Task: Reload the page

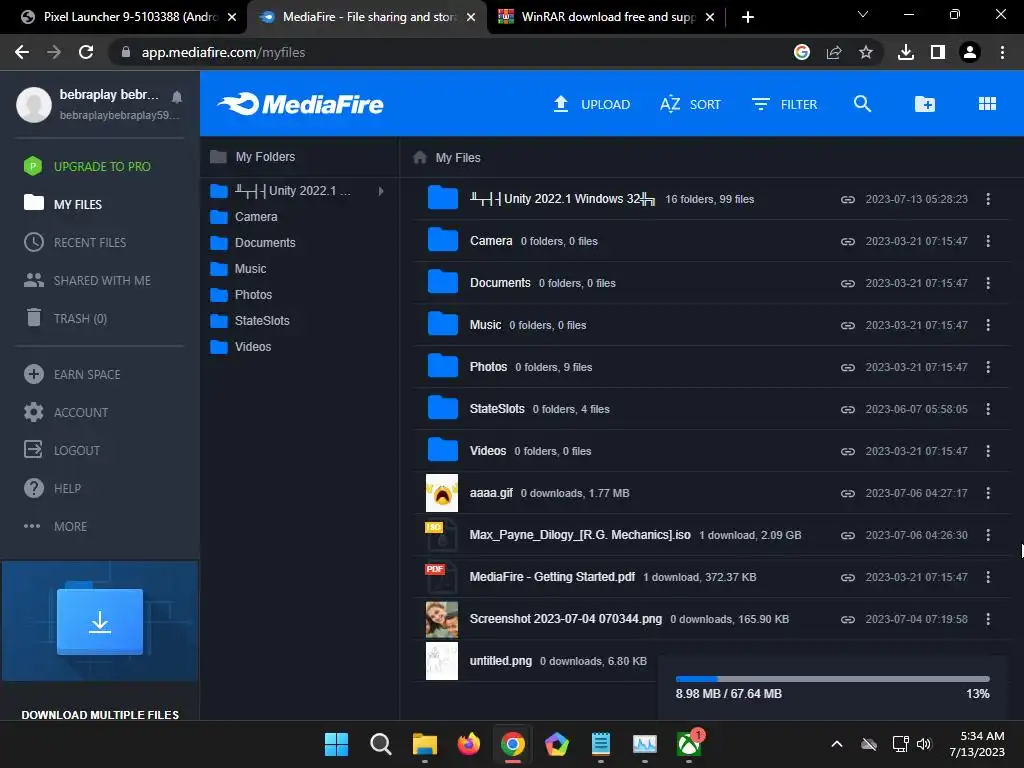Action: [x=86, y=52]
